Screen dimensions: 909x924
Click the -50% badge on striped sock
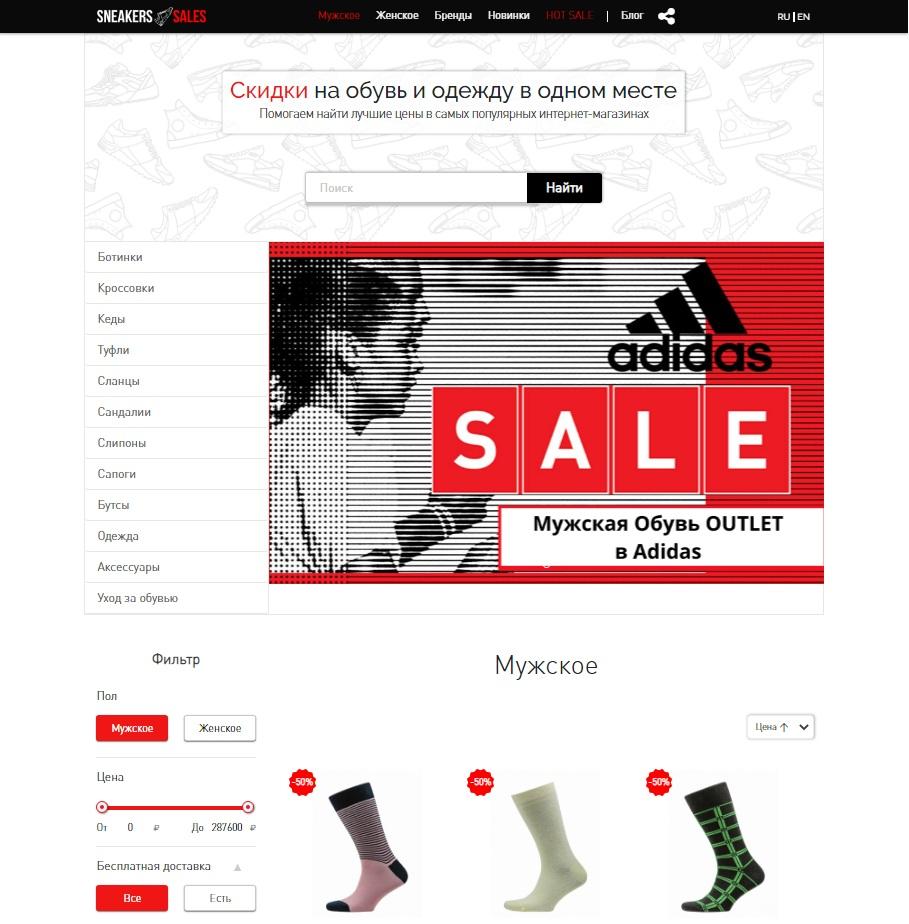[x=302, y=782]
